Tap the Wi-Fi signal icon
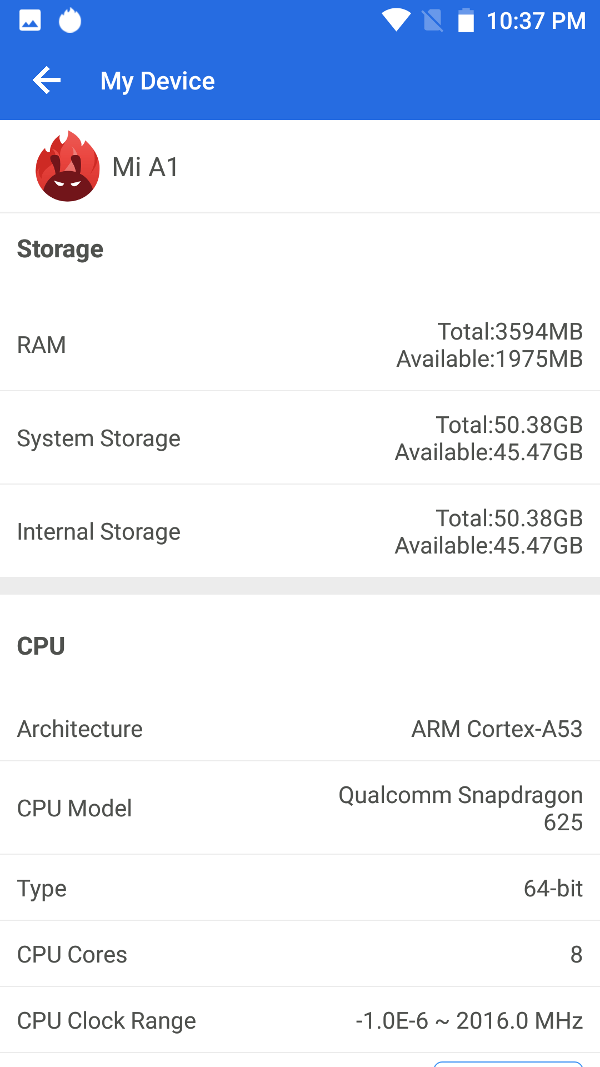The height and width of the screenshot is (1067, 600). click(396, 20)
